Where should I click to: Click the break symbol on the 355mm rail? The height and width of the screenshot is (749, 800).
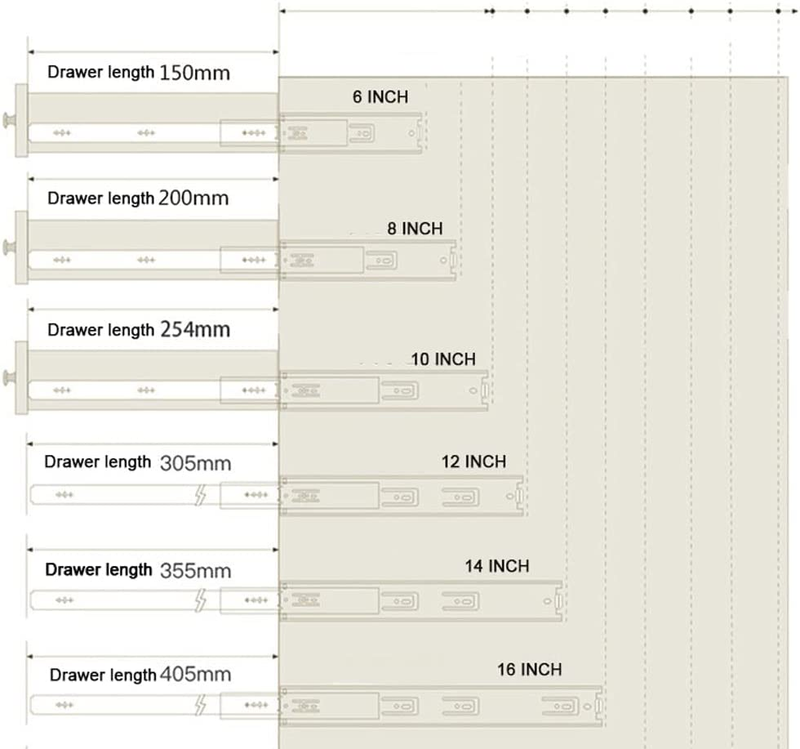tap(201, 600)
